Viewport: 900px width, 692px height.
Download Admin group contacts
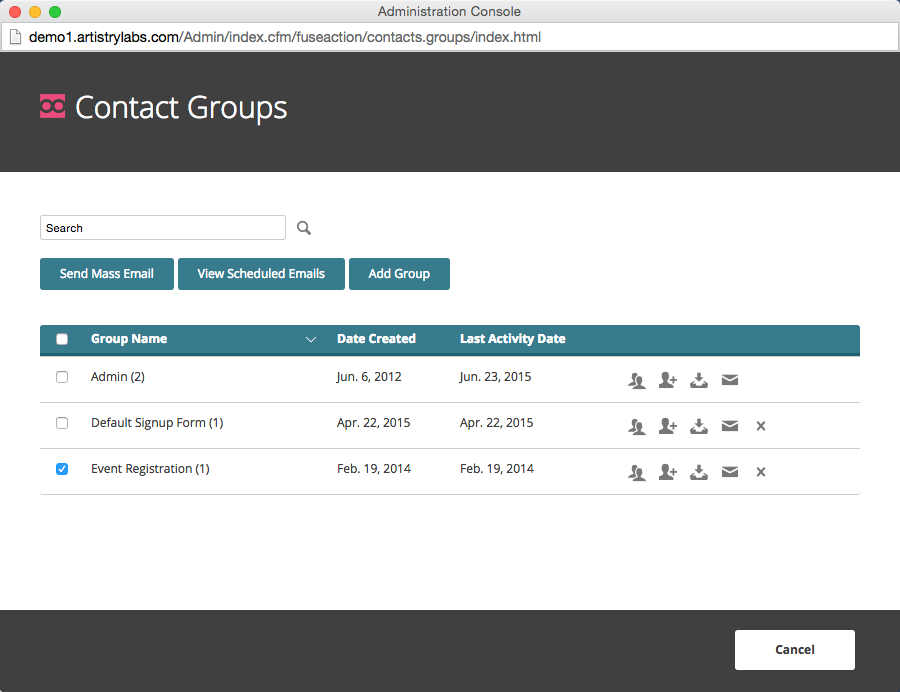(699, 380)
